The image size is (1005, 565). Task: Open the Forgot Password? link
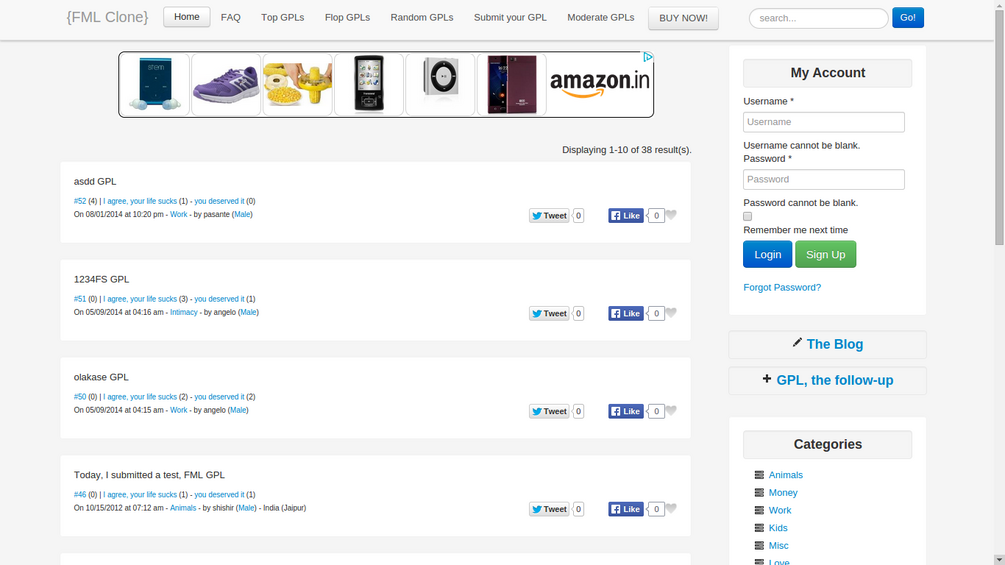[x=782, y=288]
